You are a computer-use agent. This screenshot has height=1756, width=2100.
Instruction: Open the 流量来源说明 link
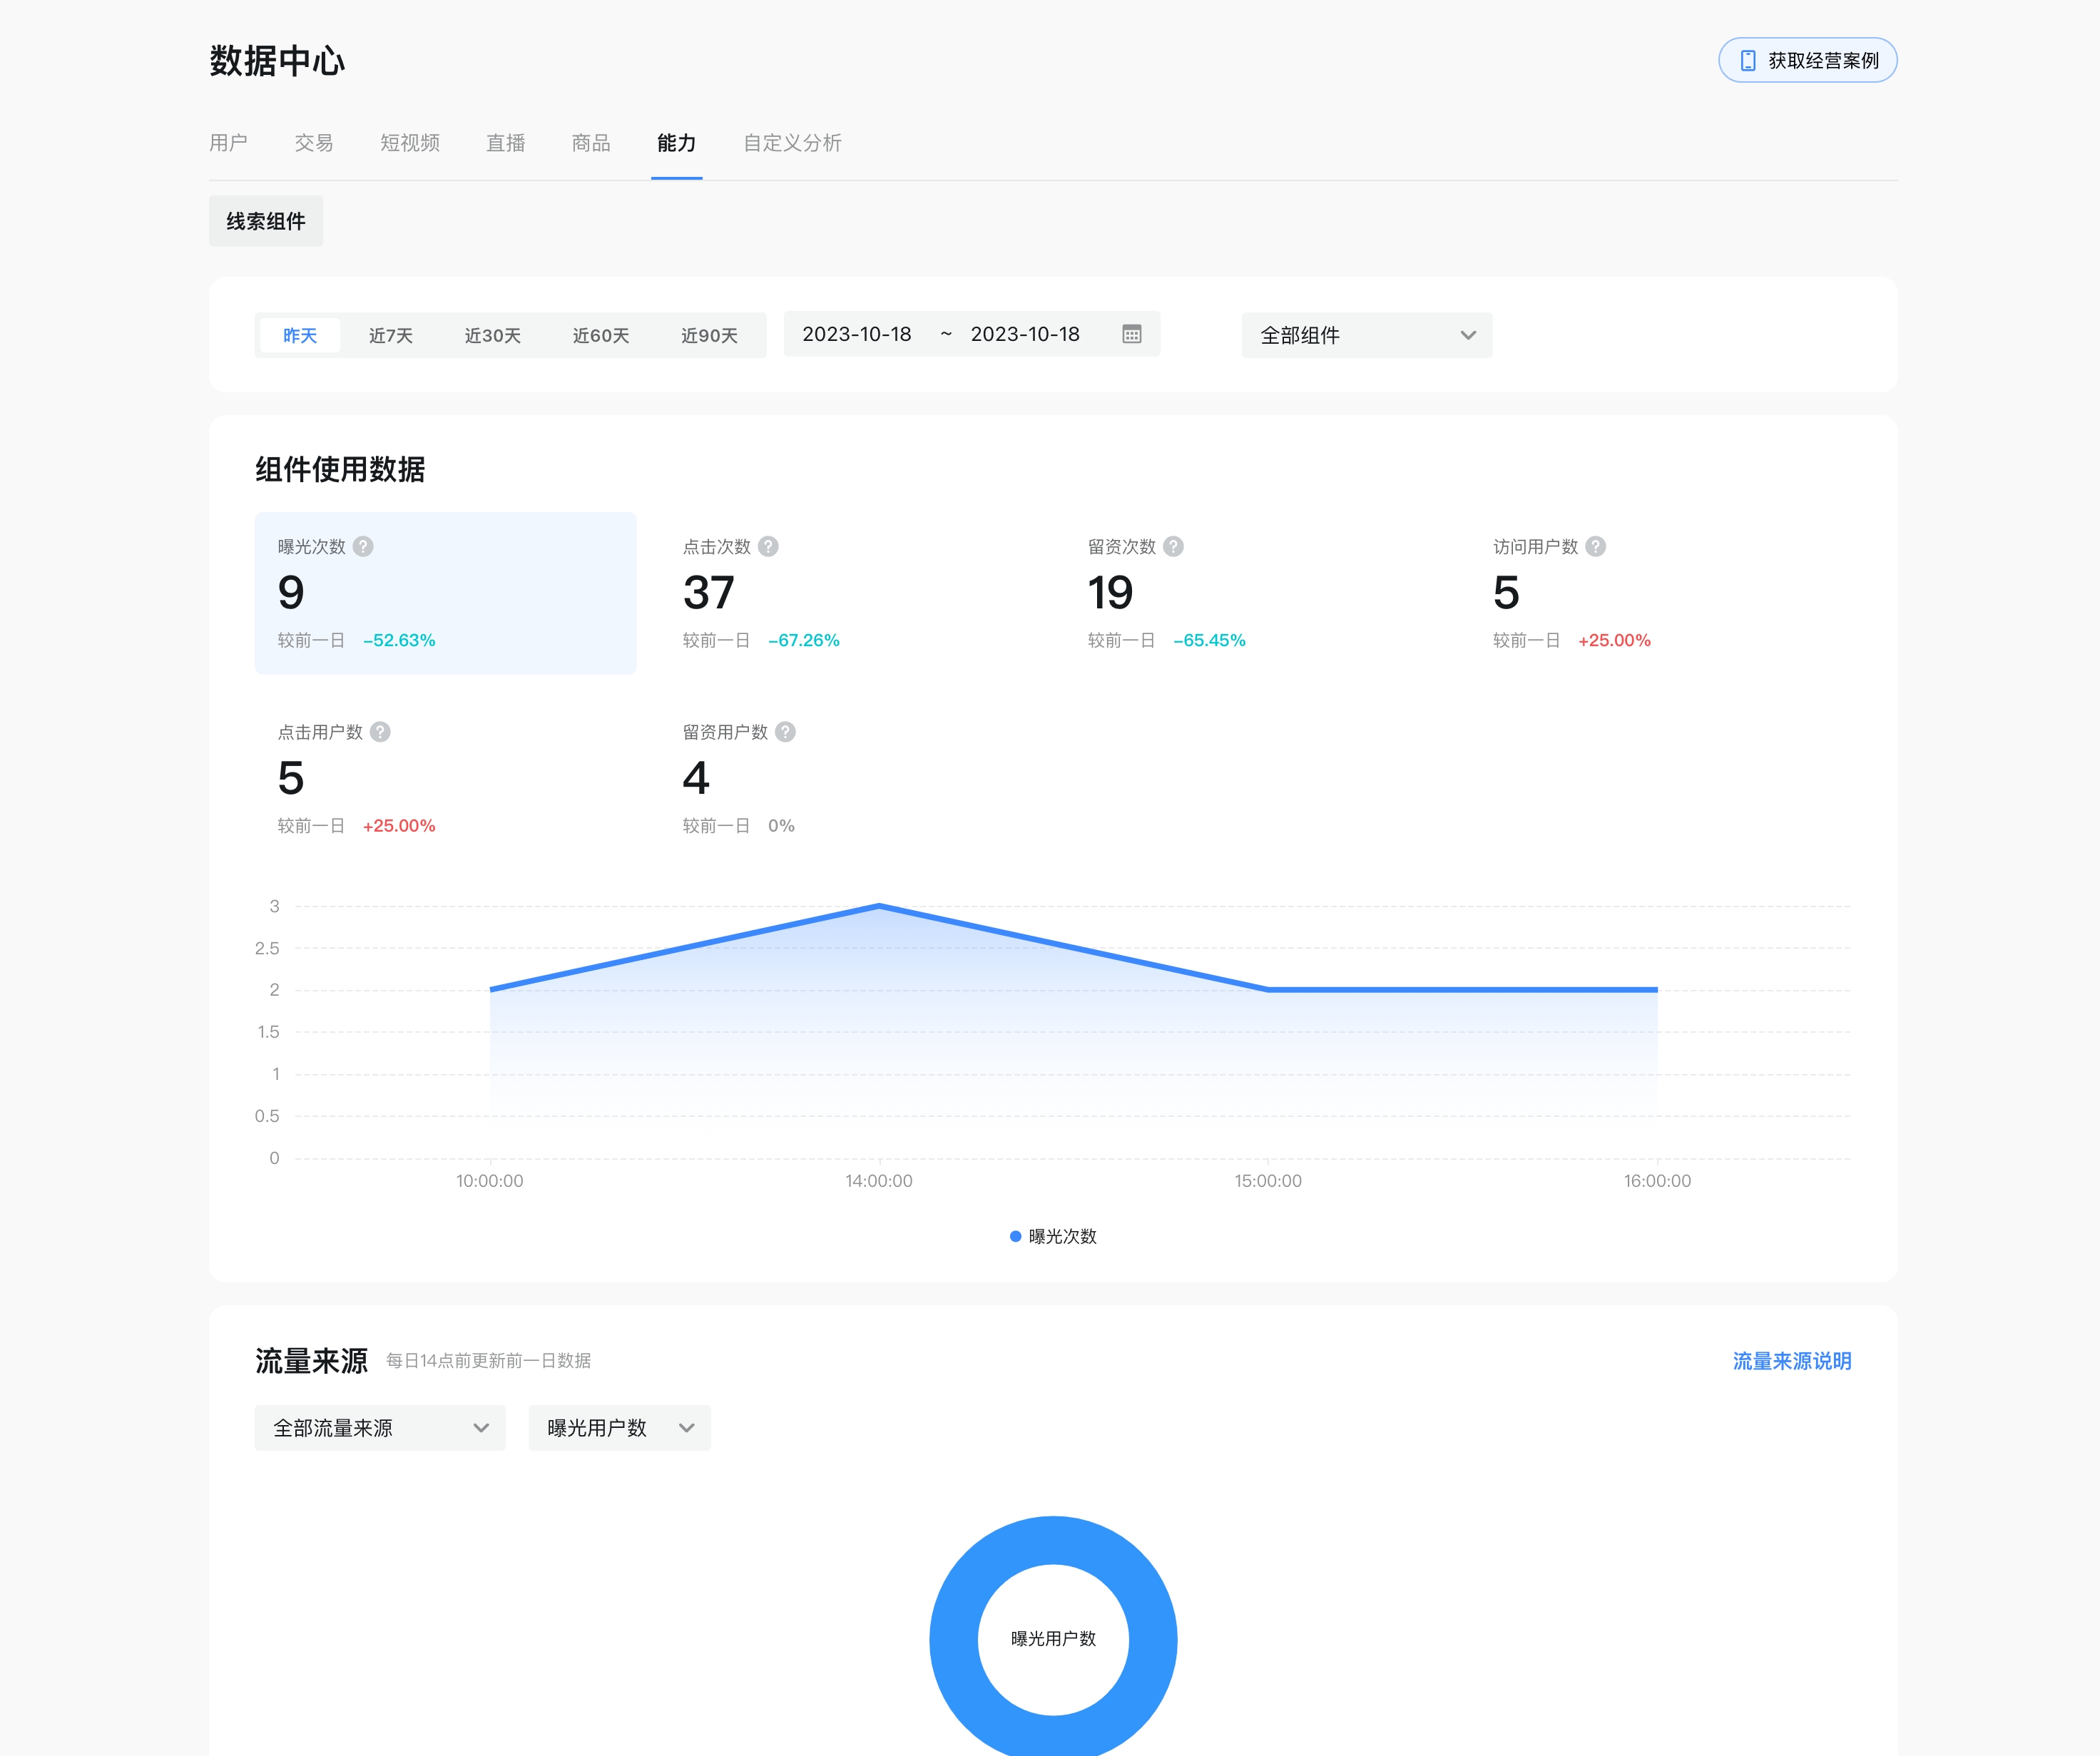pyautogui.click(x=1791, y=1361)
